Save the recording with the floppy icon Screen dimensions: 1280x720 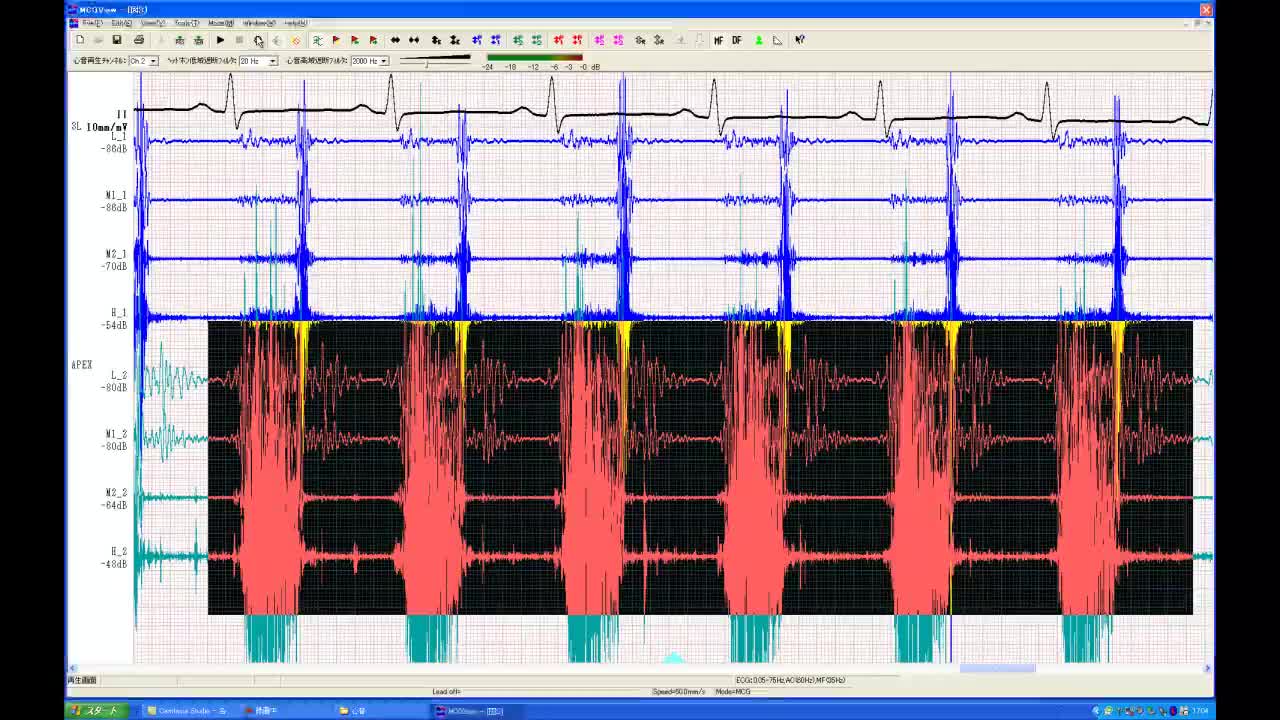[x=117, y=40]
